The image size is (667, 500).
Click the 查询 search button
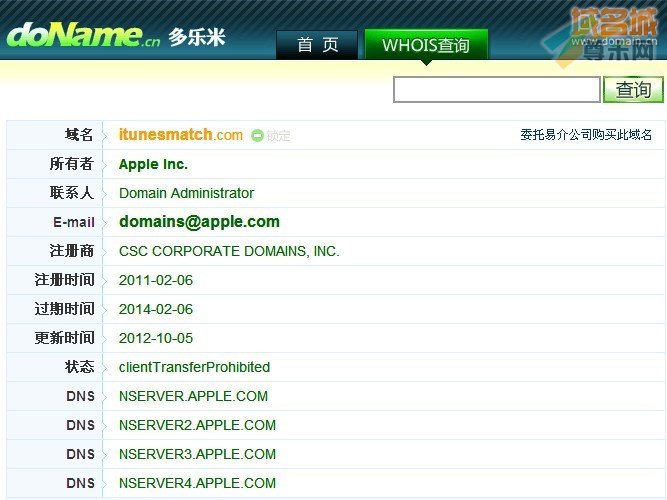coord(633,89)
